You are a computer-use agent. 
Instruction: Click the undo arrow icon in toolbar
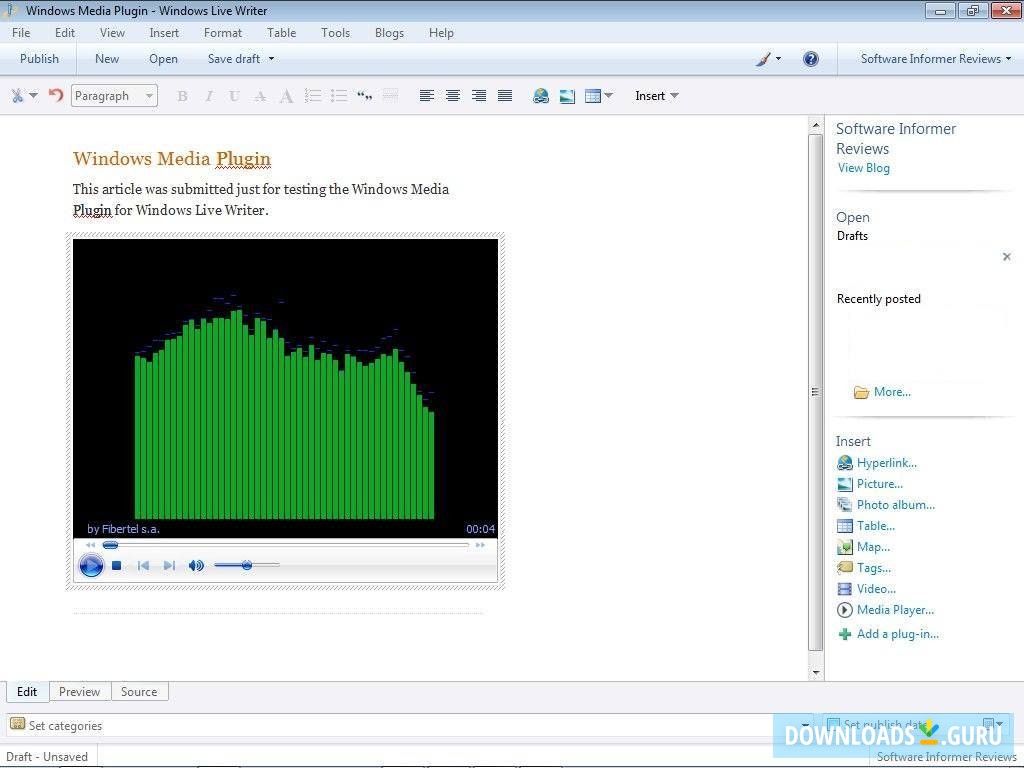(x=56, y=96)
